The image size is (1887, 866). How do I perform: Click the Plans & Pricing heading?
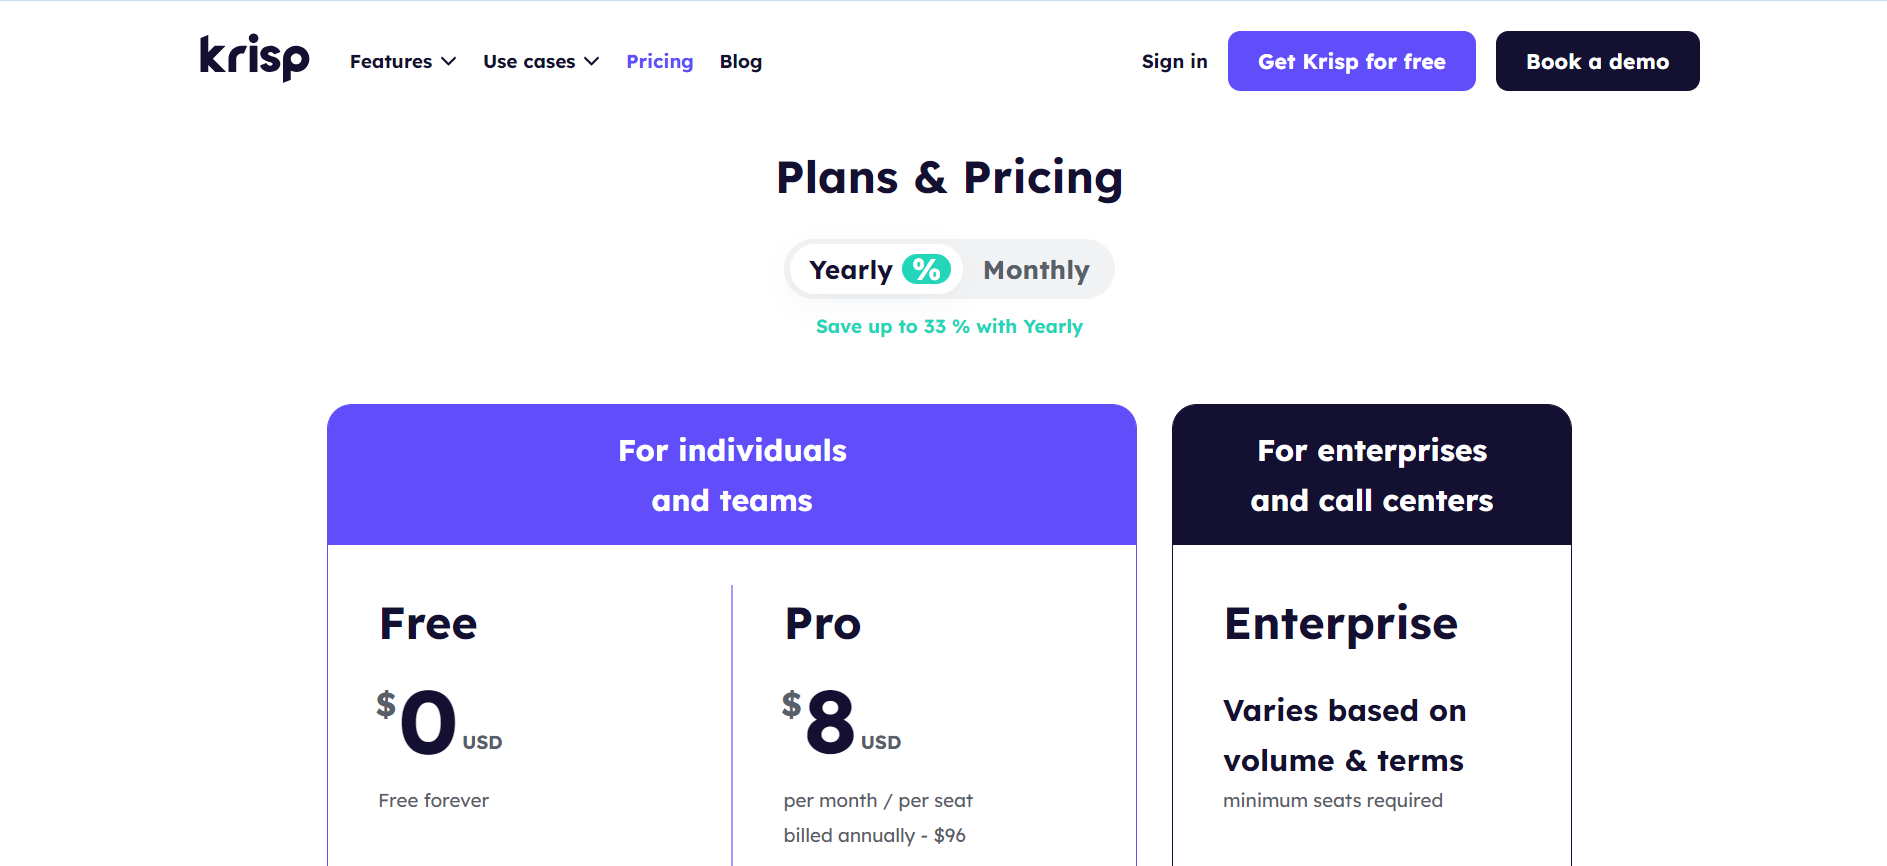[x=950, y=178]
